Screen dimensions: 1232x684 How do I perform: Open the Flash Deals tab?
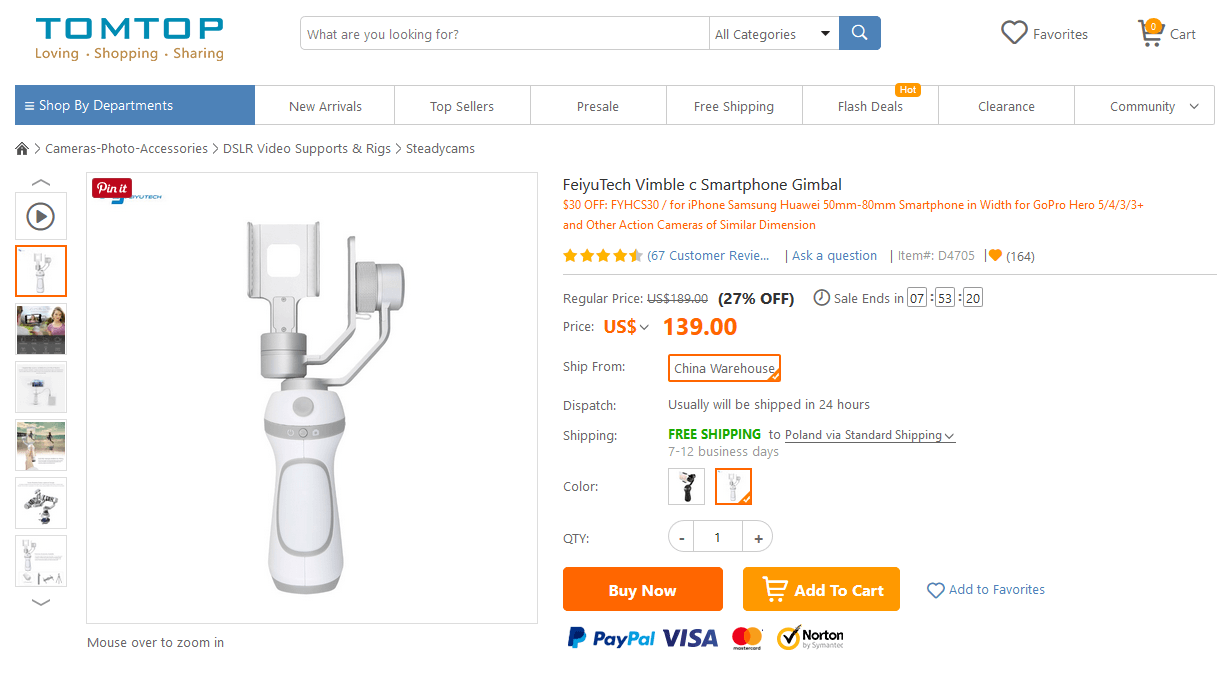tap(870, 105)
